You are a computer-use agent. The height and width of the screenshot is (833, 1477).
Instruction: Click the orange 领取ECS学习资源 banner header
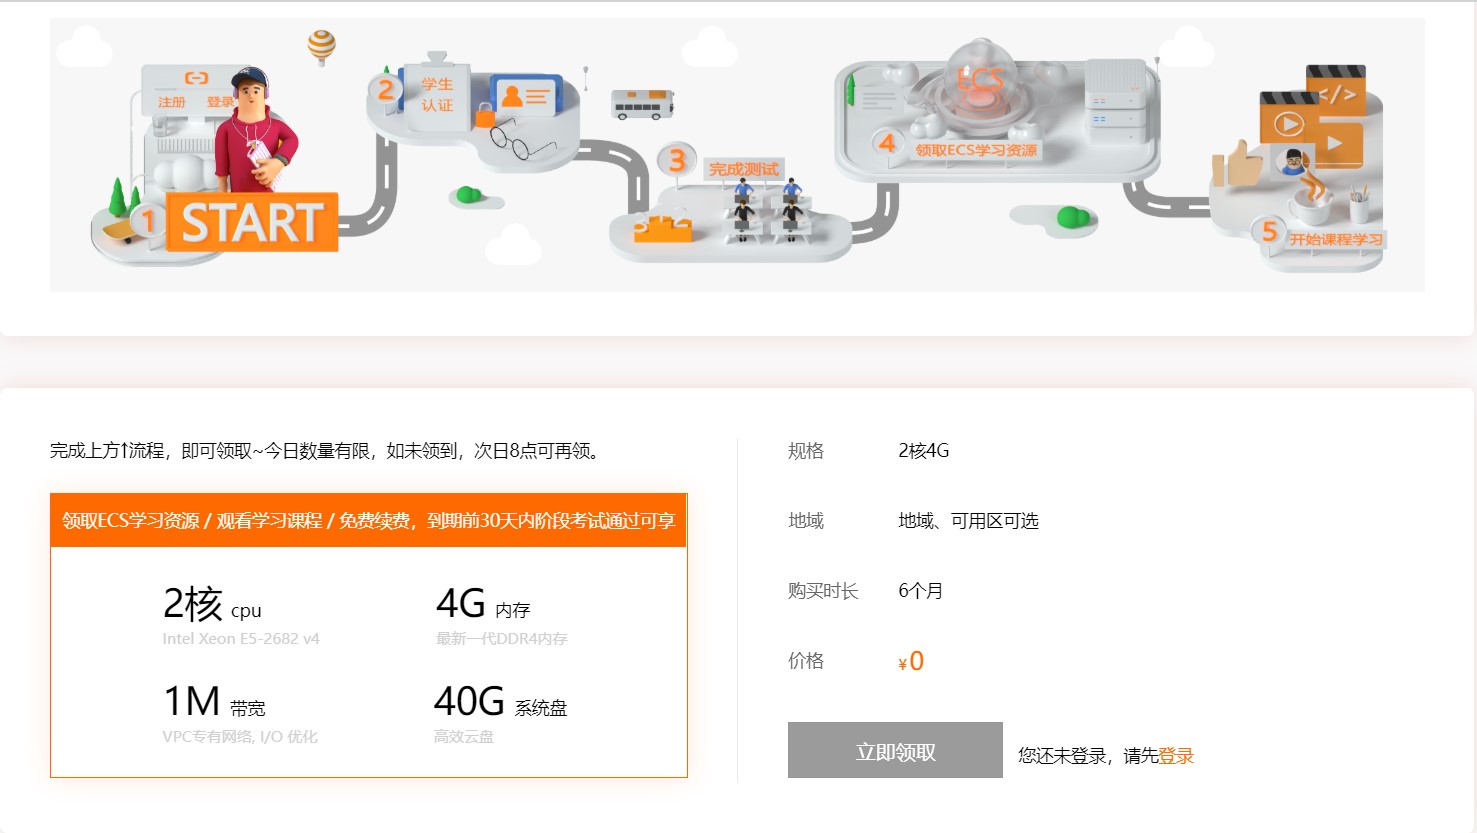pyautogui.click(x=368, y=520)
